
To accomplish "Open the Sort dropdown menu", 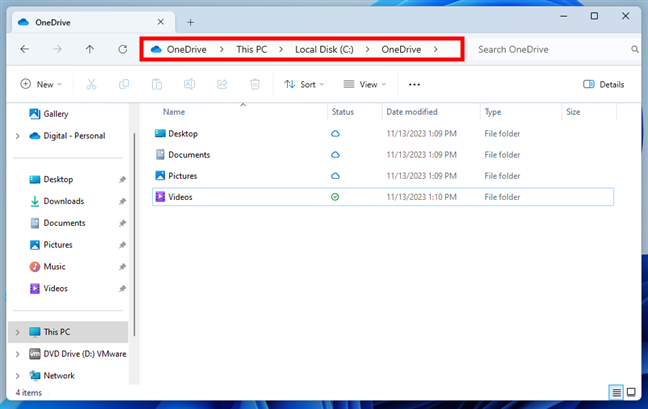I will pos(304,84).
